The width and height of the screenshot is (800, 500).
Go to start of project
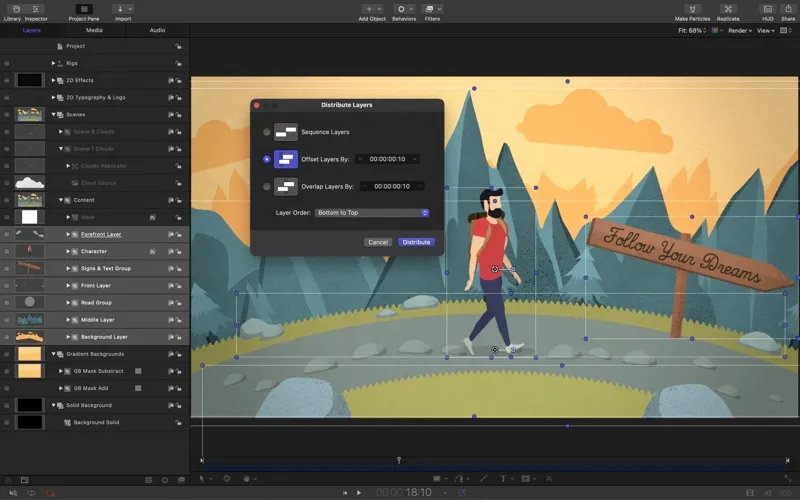(345, 493)
